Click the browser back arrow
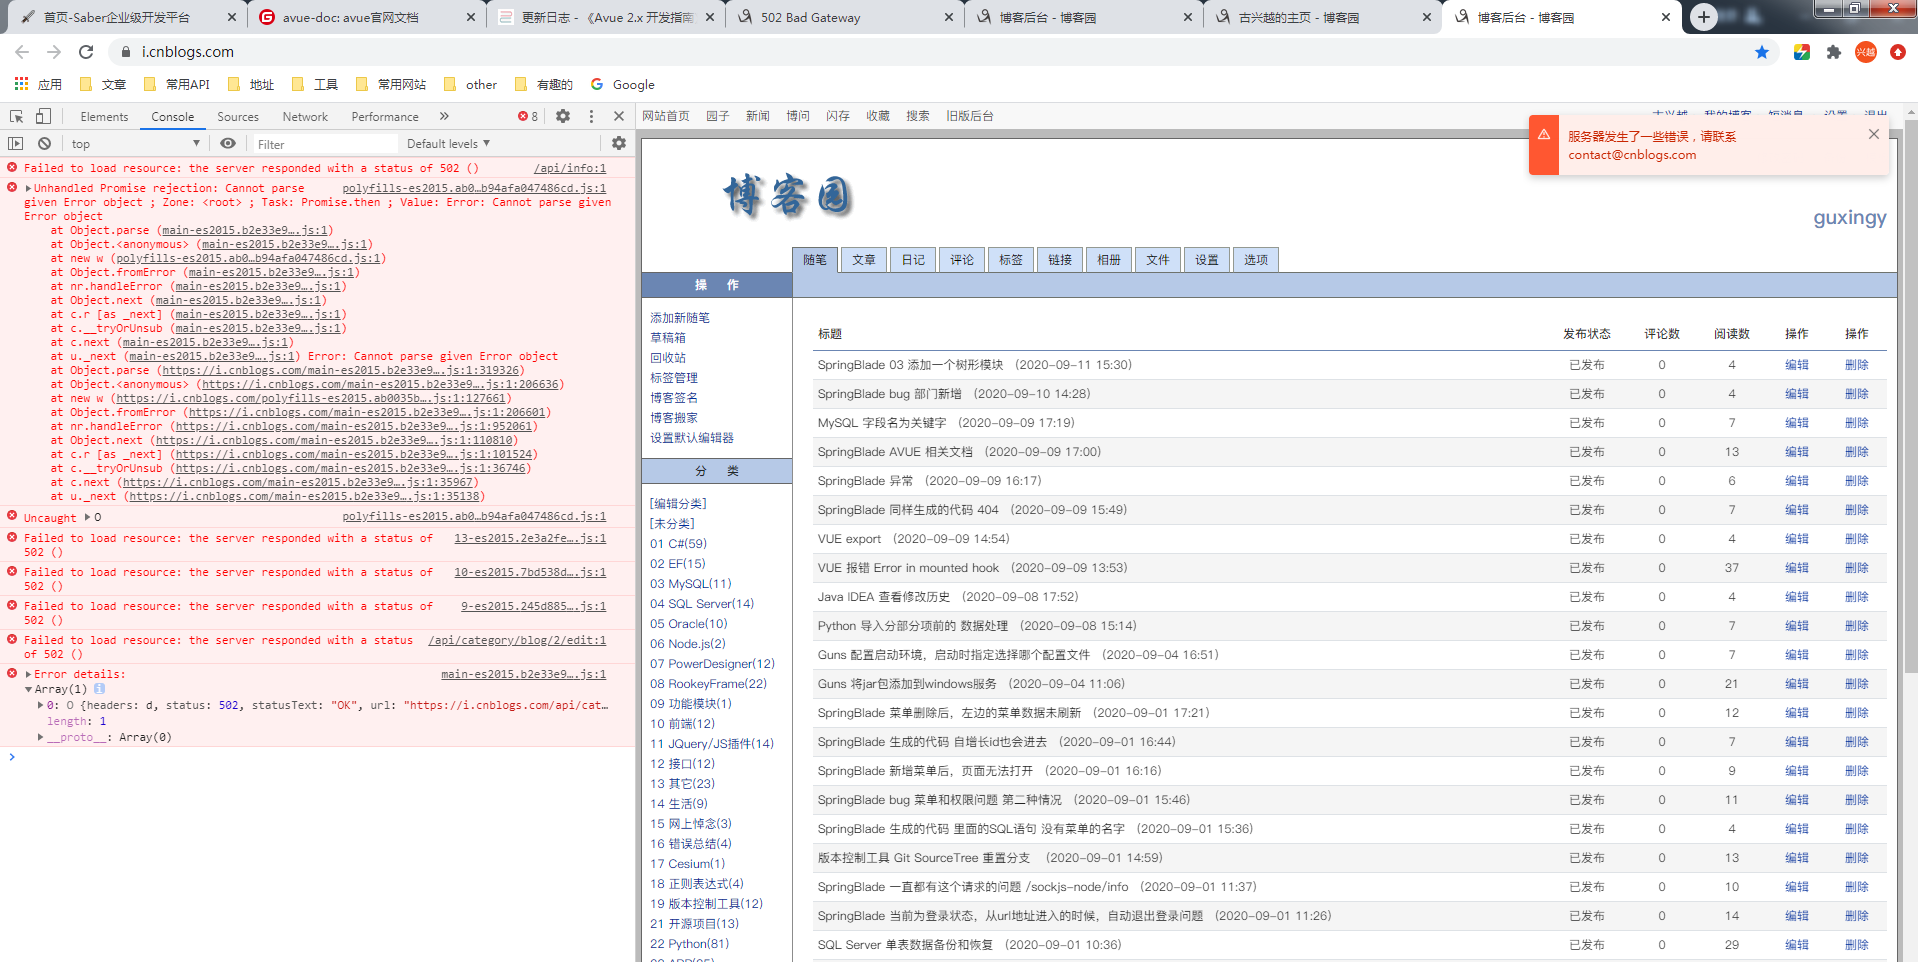 coord(22,52)
